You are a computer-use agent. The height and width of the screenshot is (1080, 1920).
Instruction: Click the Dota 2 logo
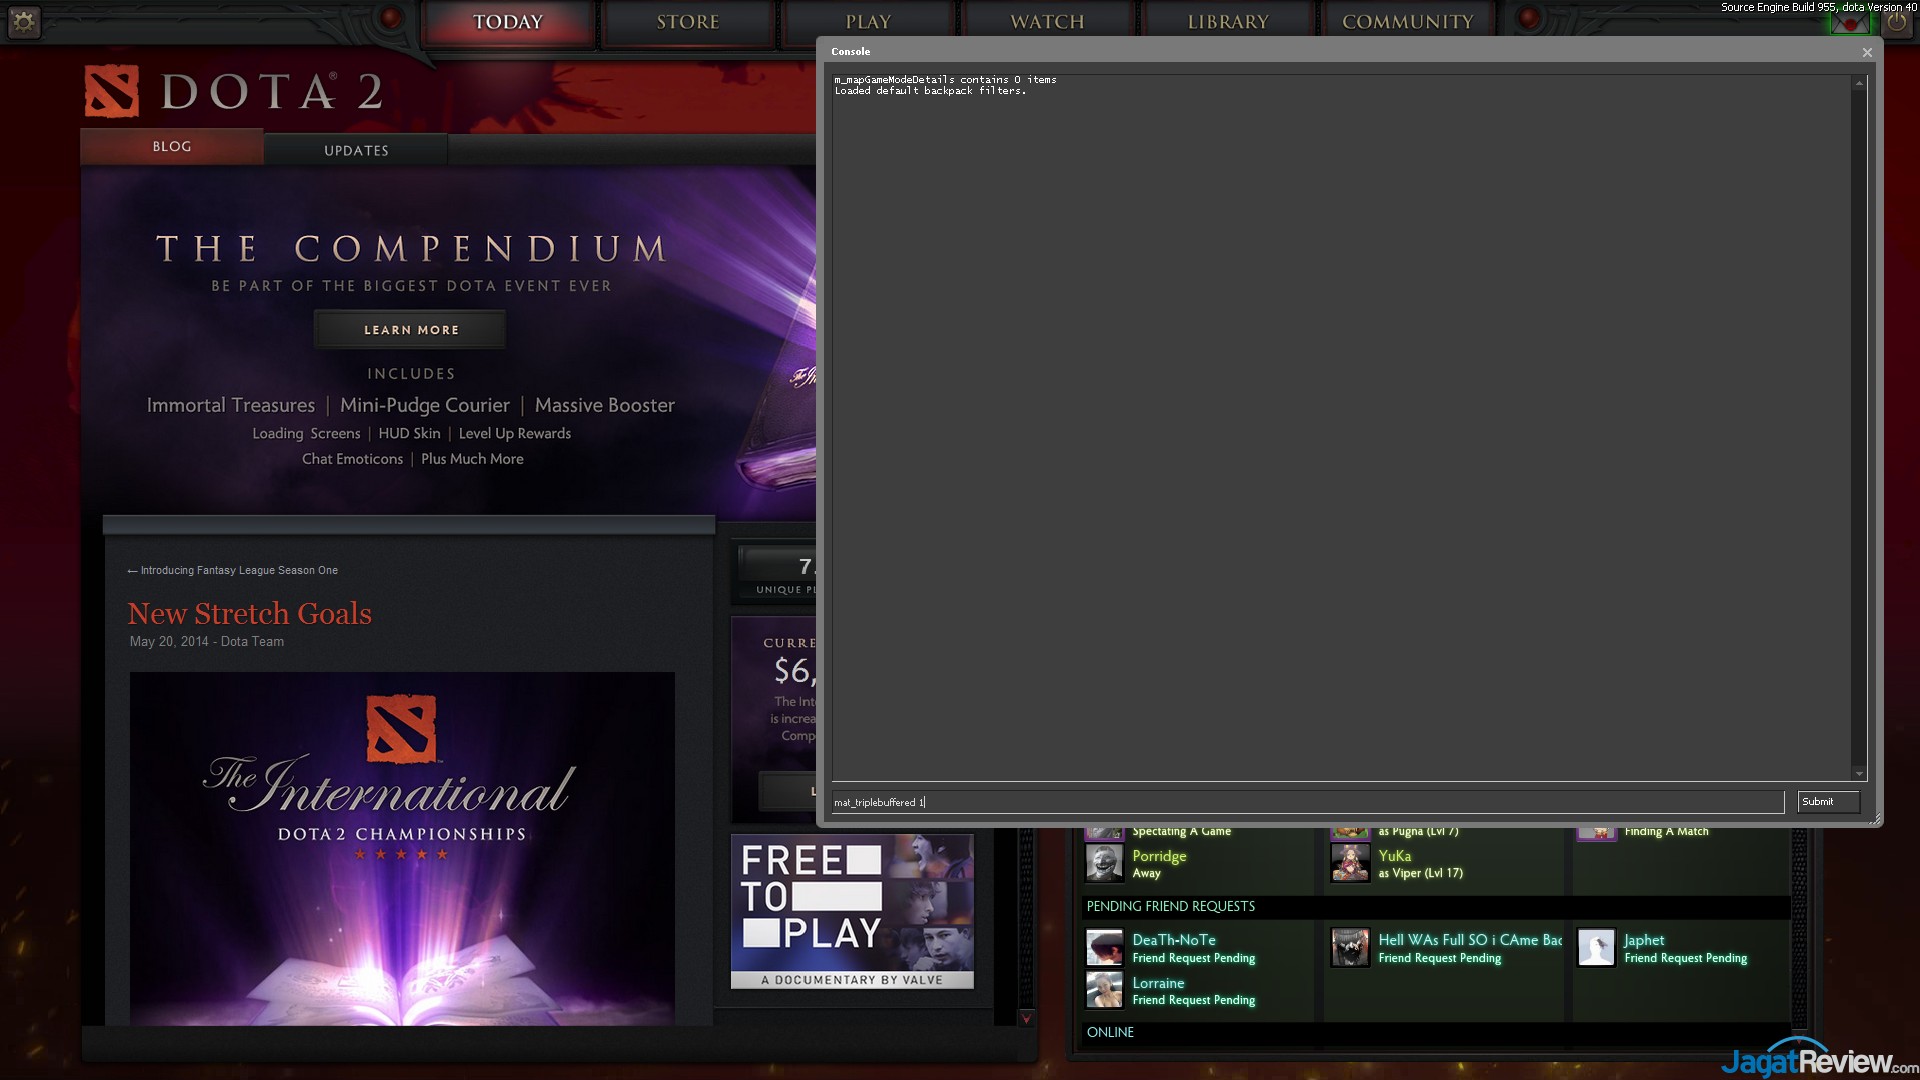pos(233,92)
